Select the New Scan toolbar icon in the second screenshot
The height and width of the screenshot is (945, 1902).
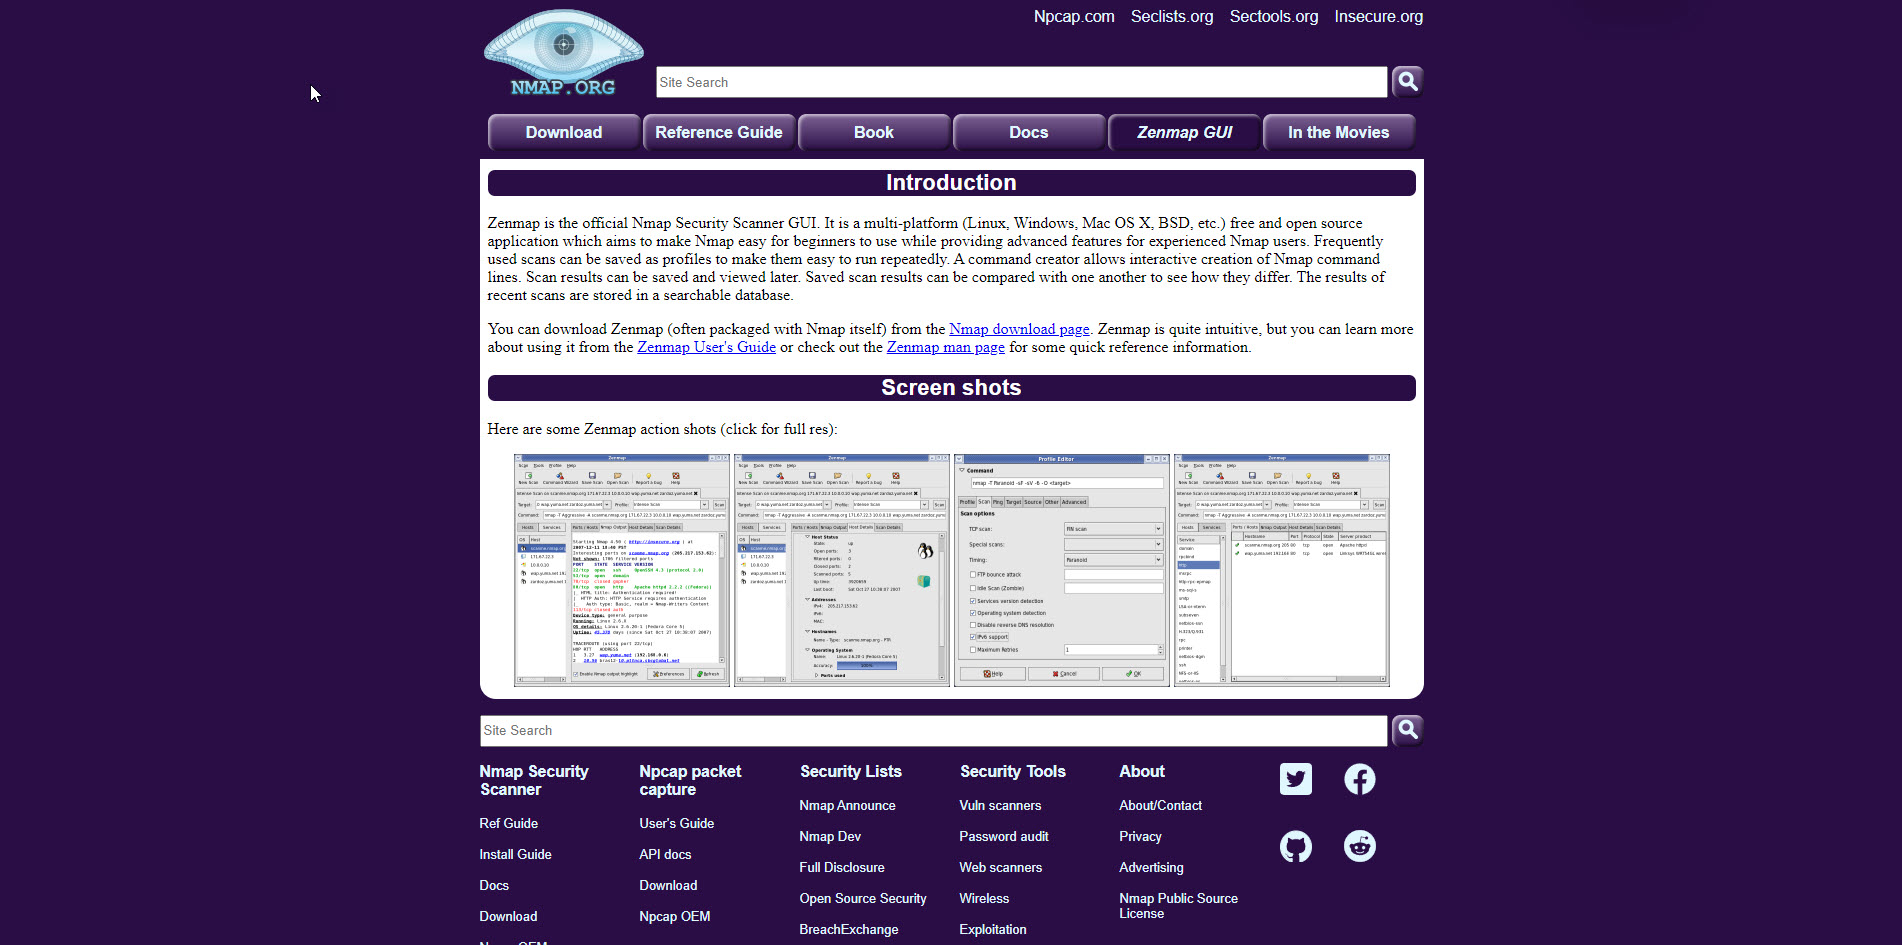pos(747,477)
